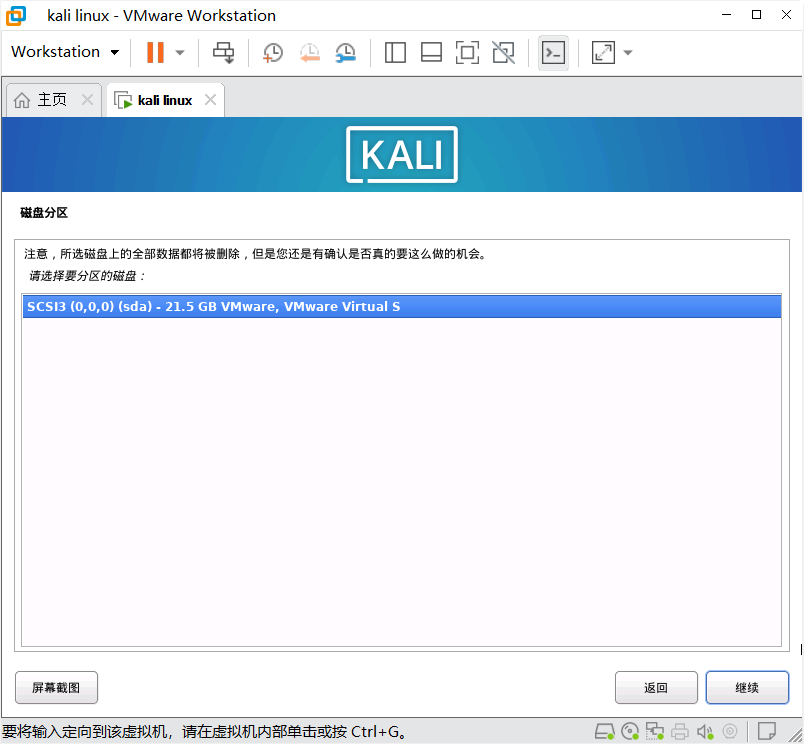Click the CD/DVD device status icon
The image size is (804, 744).
pos(630,731)
